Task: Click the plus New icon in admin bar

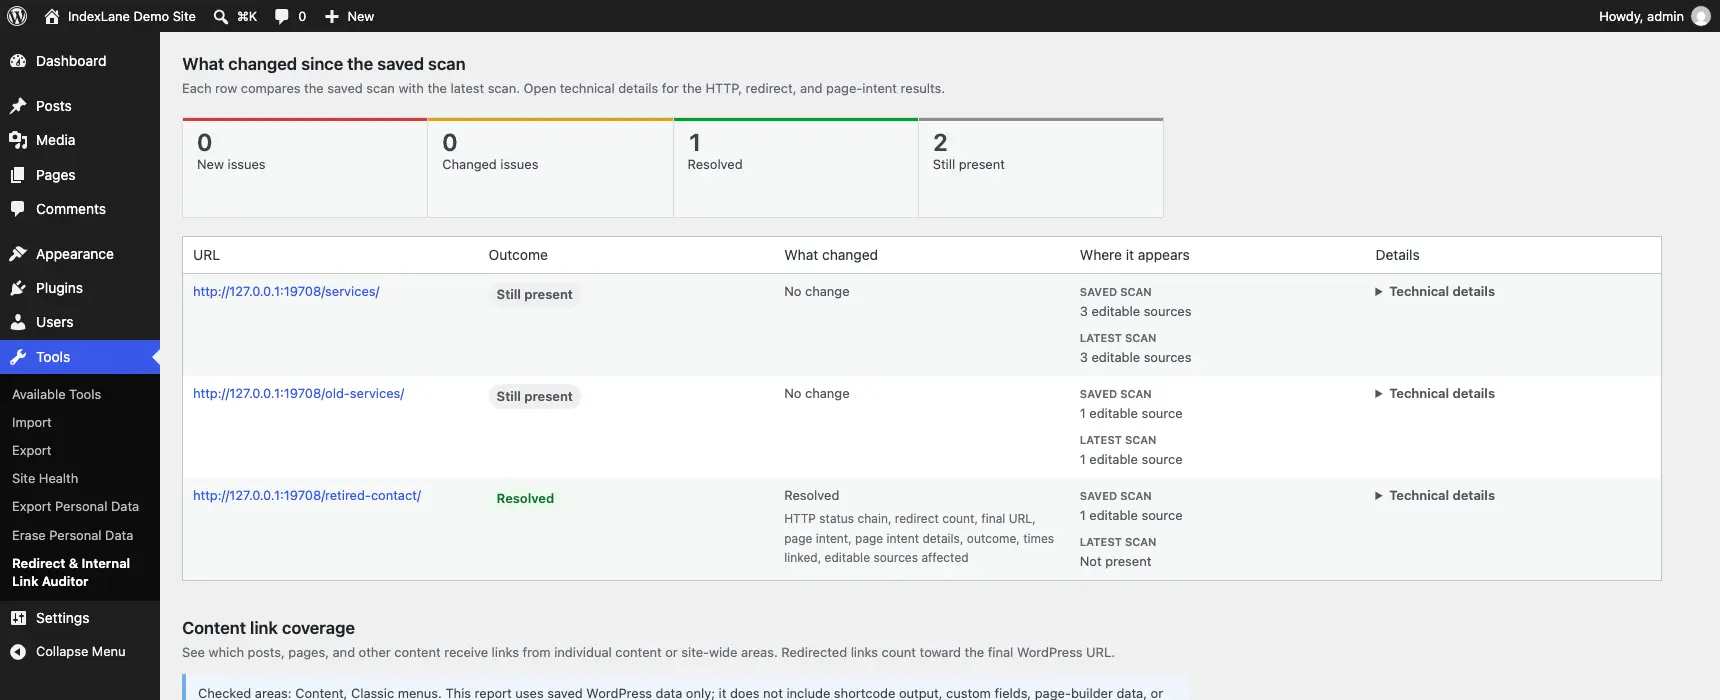Action: tap(332, 16)
